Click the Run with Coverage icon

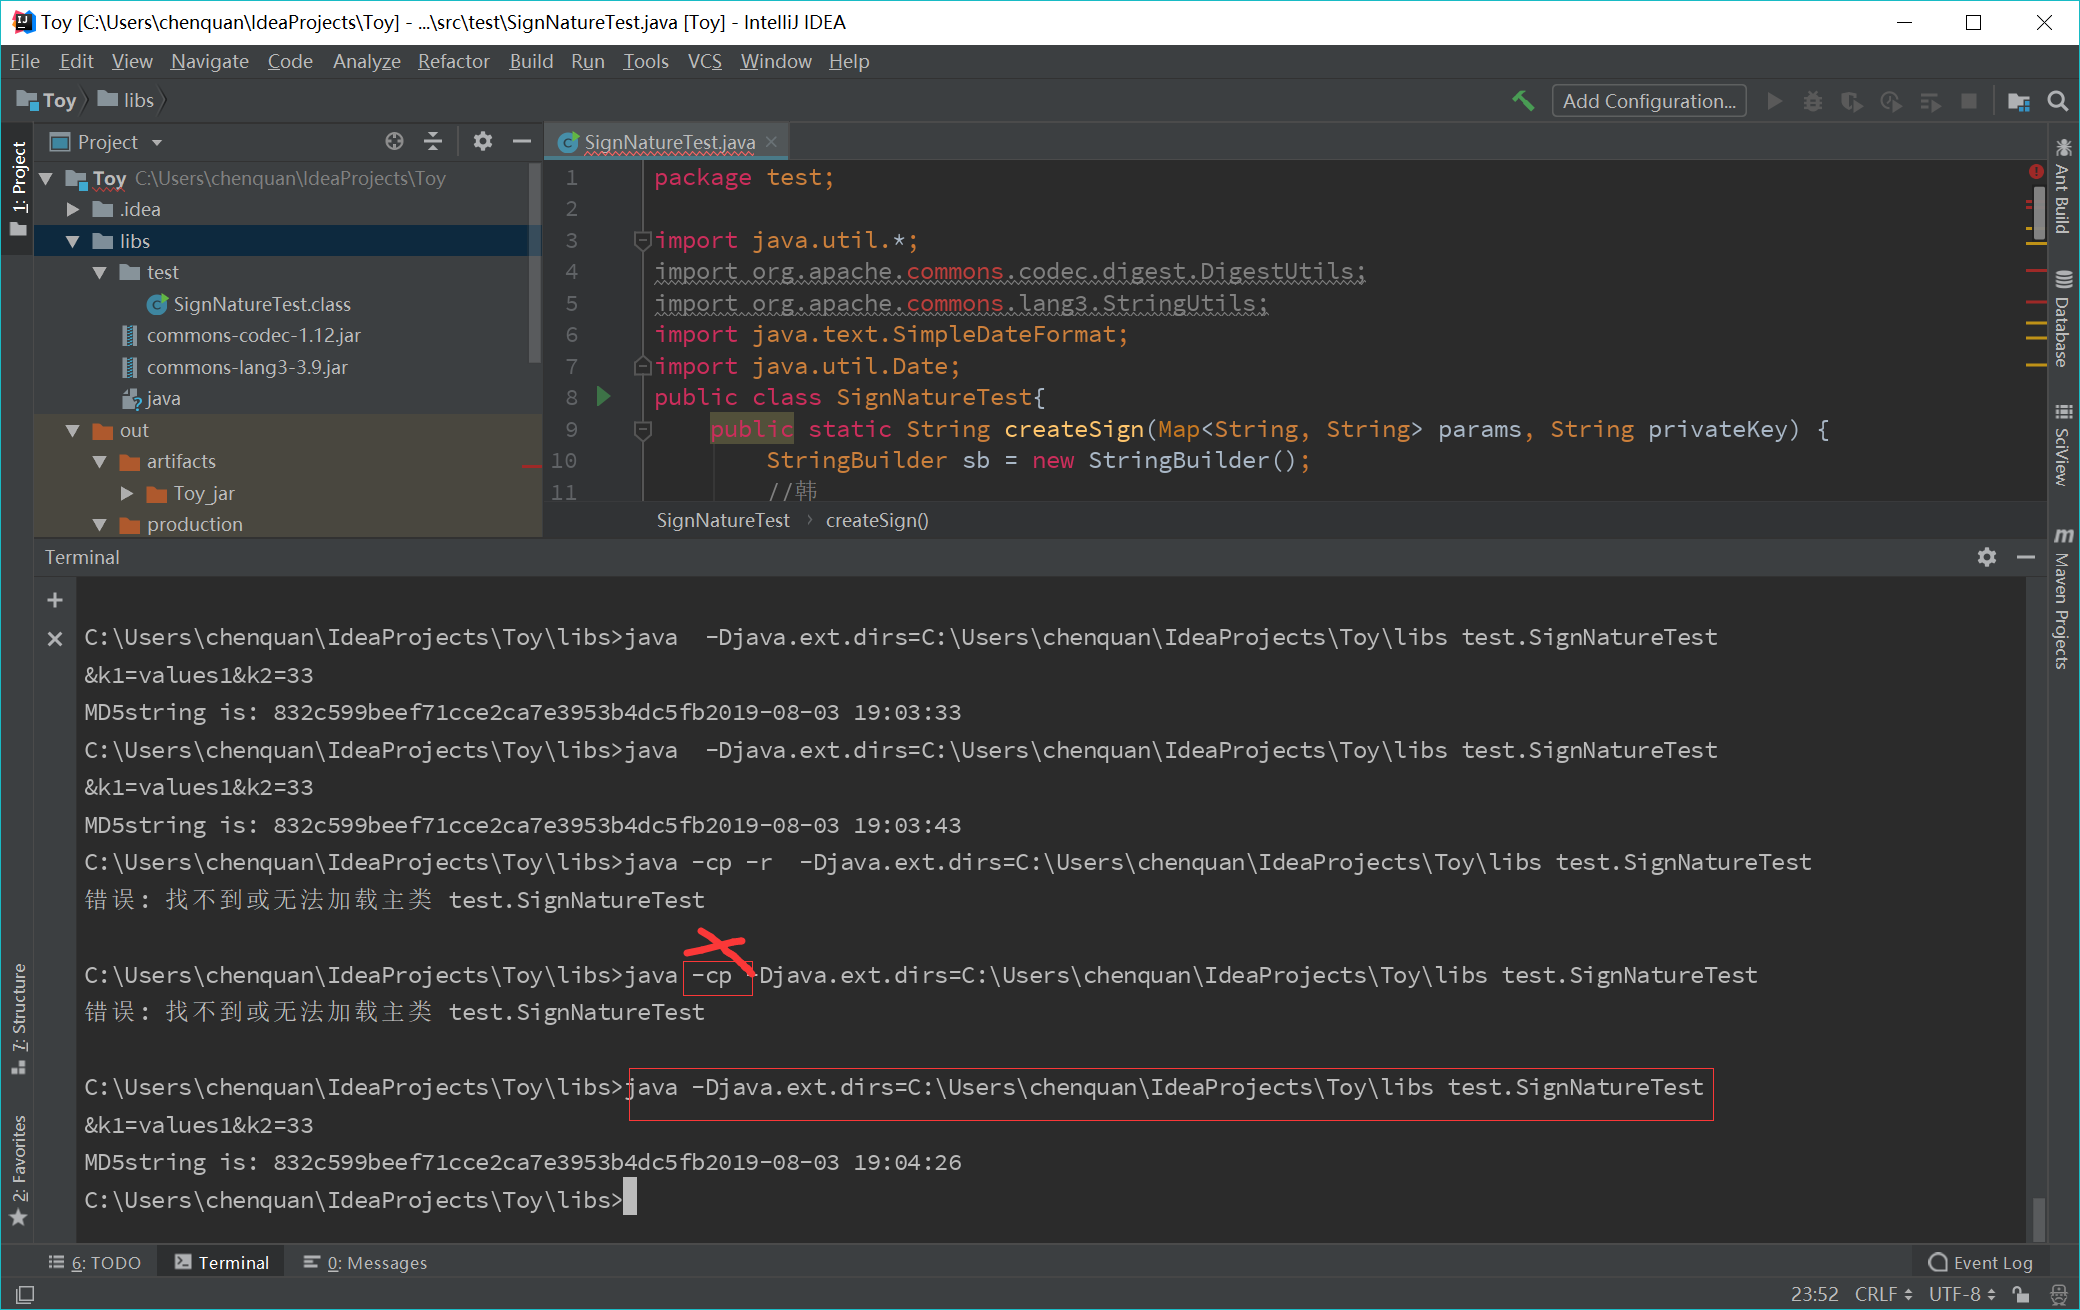pos(1852,101)
